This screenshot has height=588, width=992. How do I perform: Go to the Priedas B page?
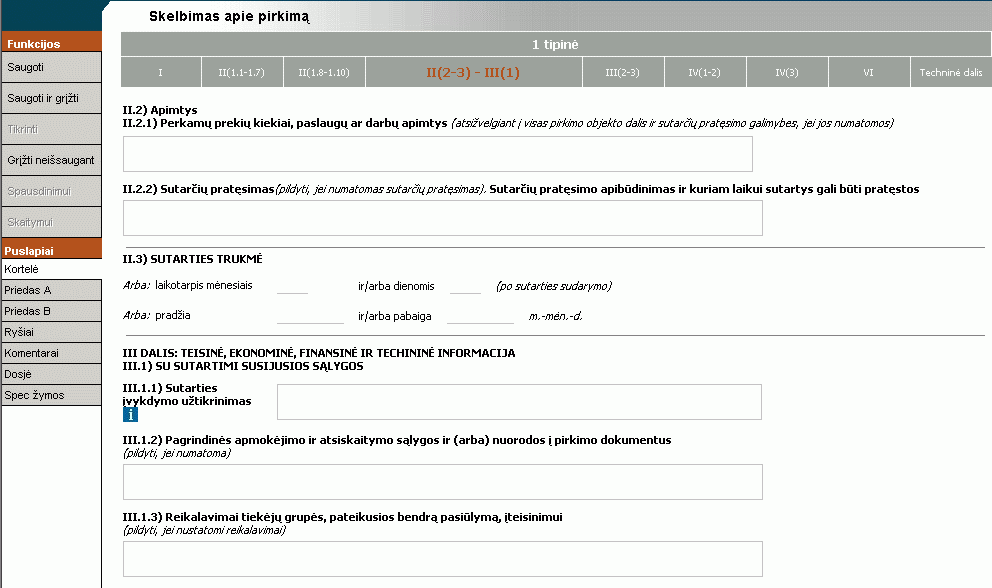[51, 311]
